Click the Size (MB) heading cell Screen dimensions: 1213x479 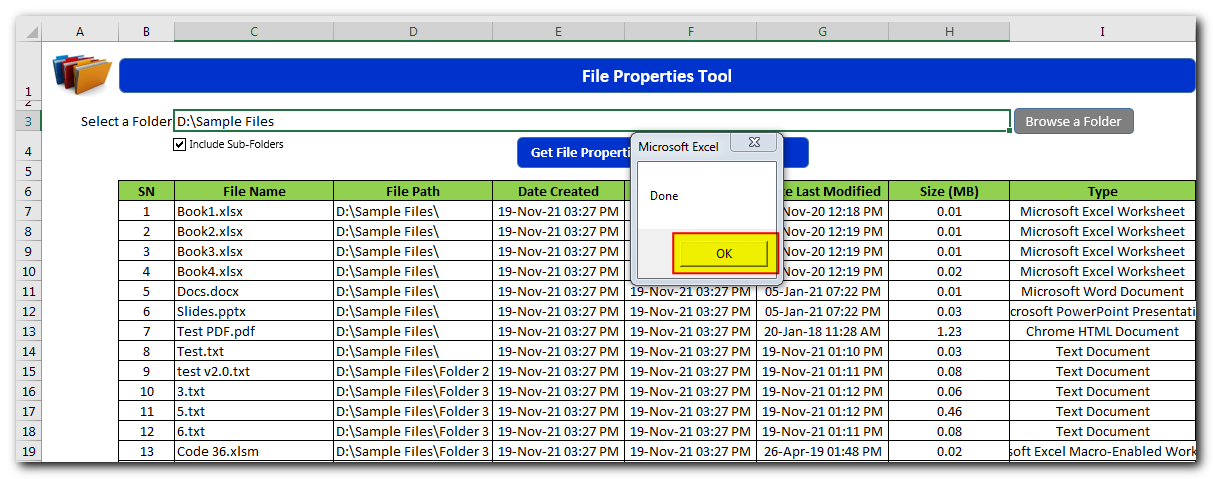click(949, 191)
